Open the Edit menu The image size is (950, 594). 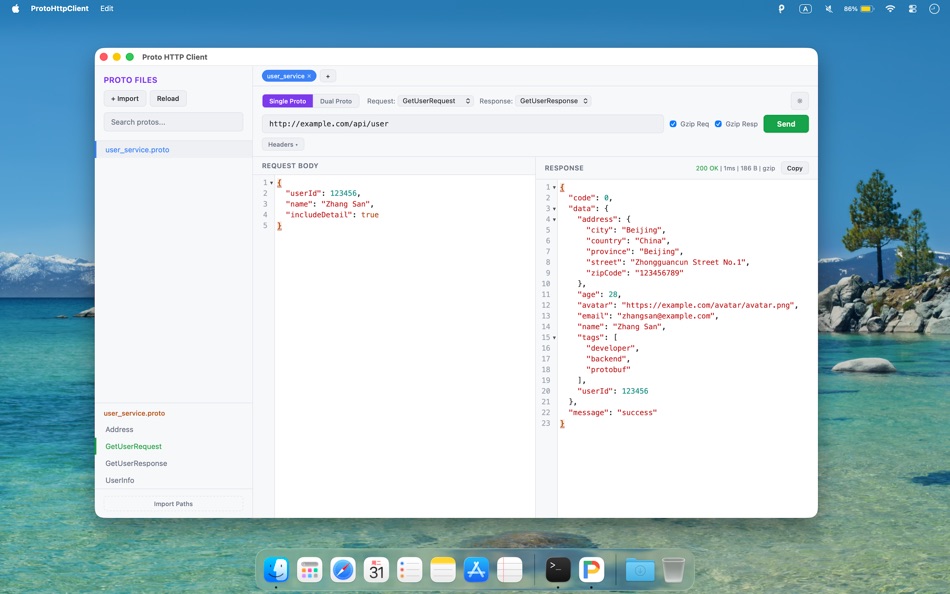click(x=107, y=8)
